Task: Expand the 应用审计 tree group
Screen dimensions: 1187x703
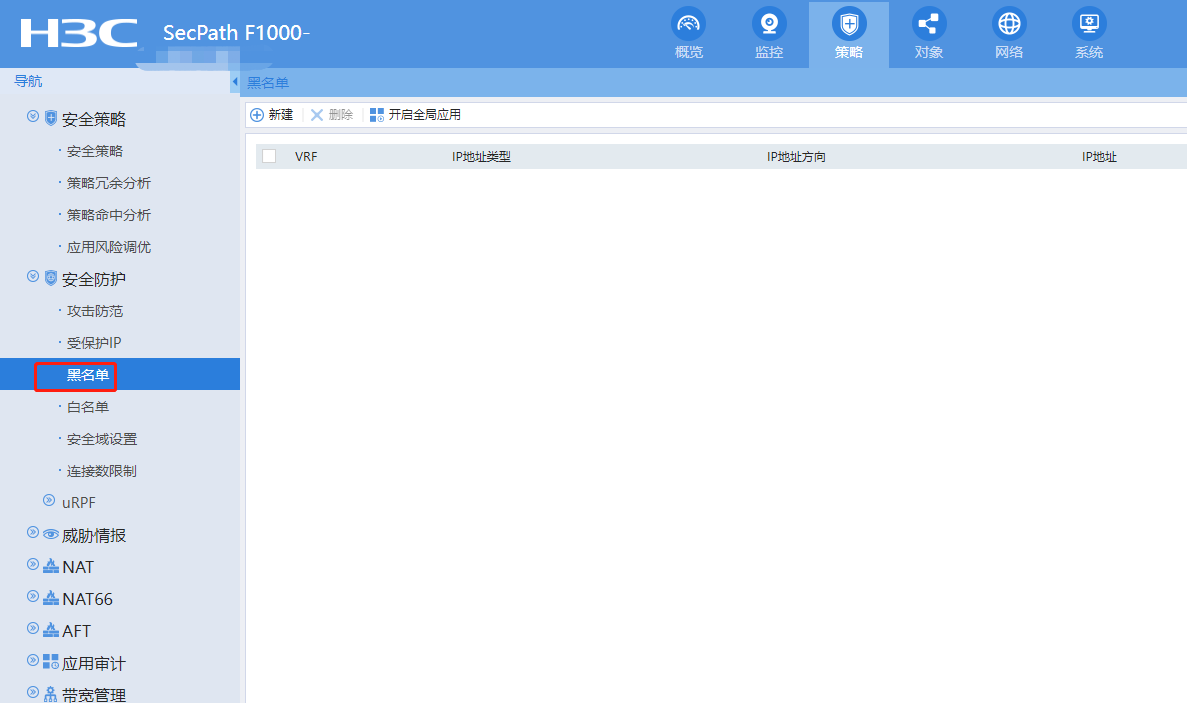Action: tap(33, 660)
